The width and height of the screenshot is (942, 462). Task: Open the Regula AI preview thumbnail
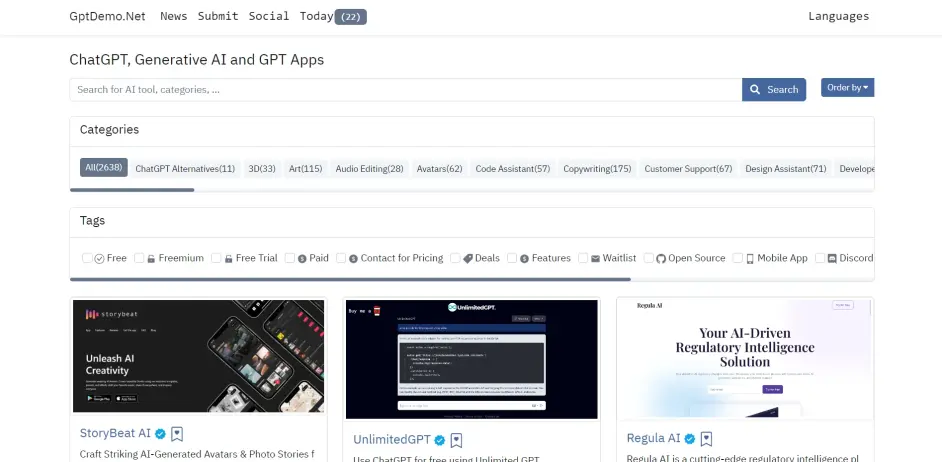pyautogui.click(x=745, y=358)
